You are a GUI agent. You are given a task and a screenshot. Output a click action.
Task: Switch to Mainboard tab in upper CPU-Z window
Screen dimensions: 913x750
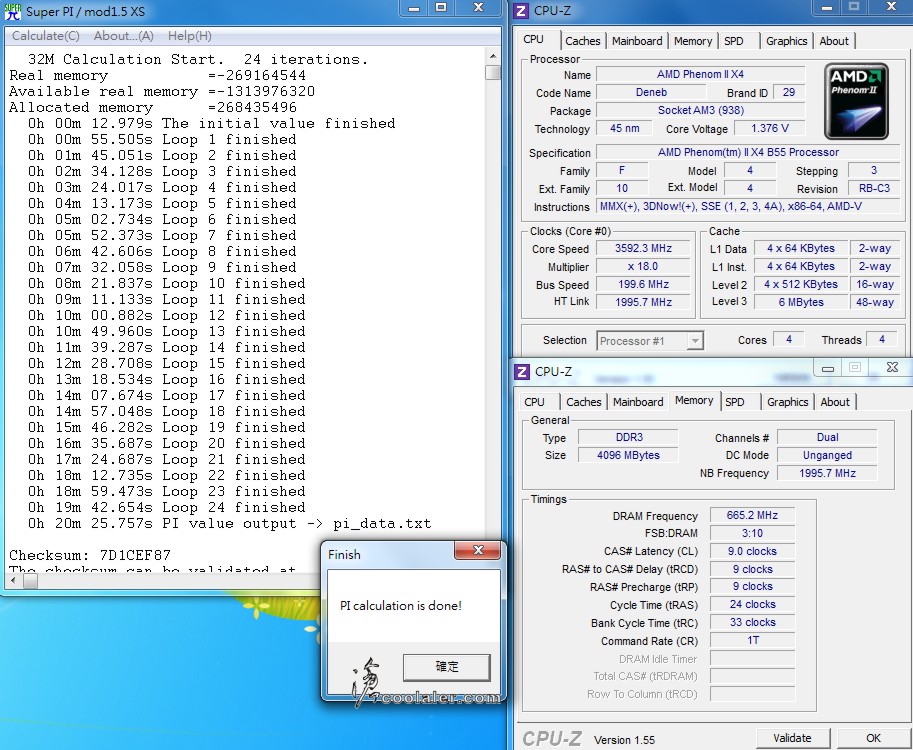(x=637, y=41)
